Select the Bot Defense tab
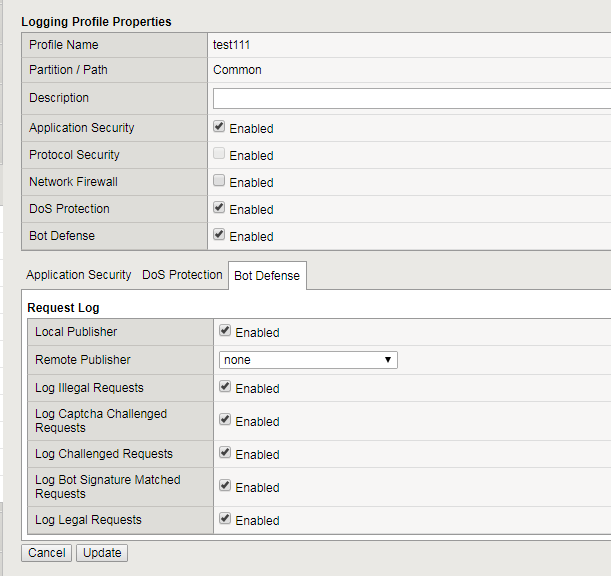611x576 pixels. pos(267,276)
